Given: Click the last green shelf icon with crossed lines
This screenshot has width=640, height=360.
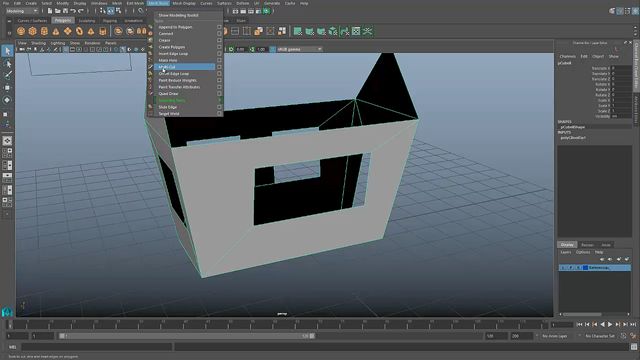Looking at the screenshot, I should tap(368, 31).
